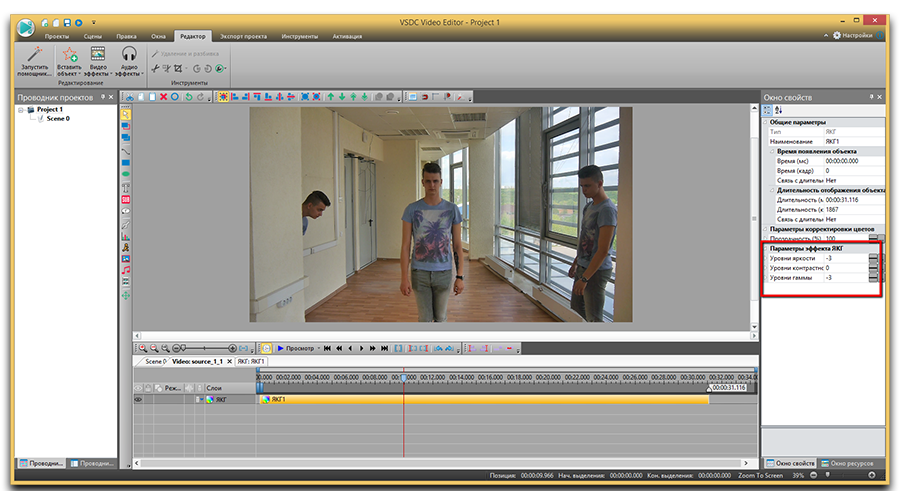This screenshot has width=900, height=491.
Task: Select the ЯКГ1 clip on timeline
Action: click(x=484, y=400)
